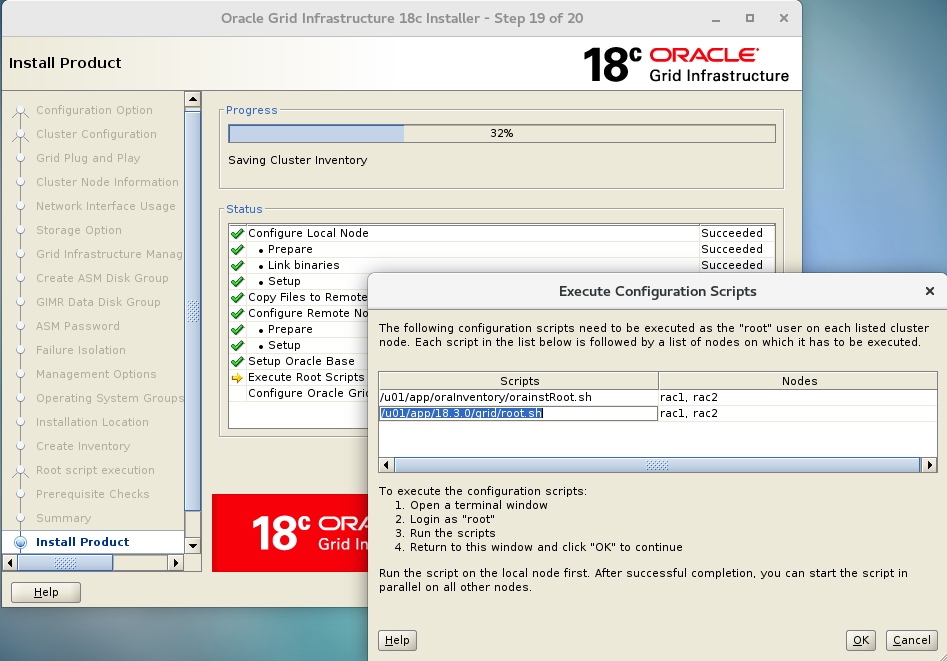Click OK to continue the installation
The width and height of the screenshot is (947, 661).
861,640
